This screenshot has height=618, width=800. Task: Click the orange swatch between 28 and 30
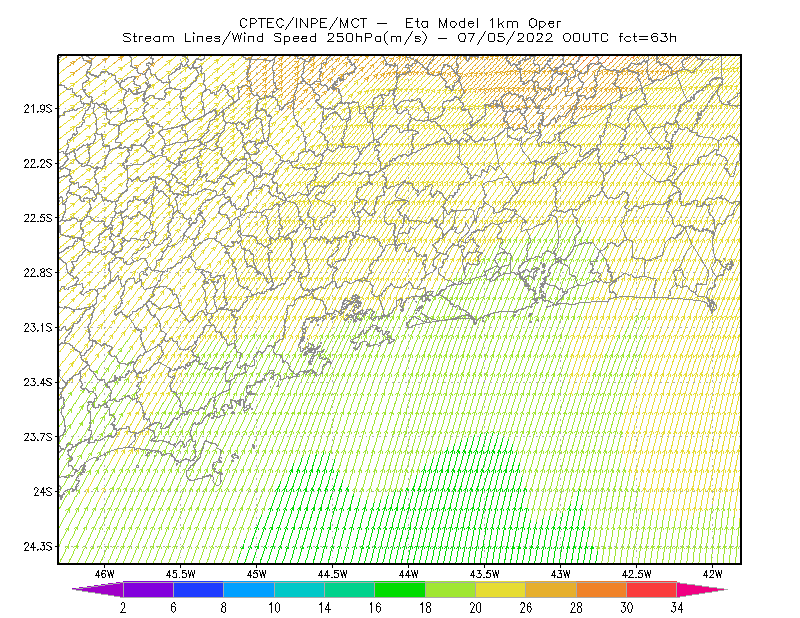click(x=602, y=589)
